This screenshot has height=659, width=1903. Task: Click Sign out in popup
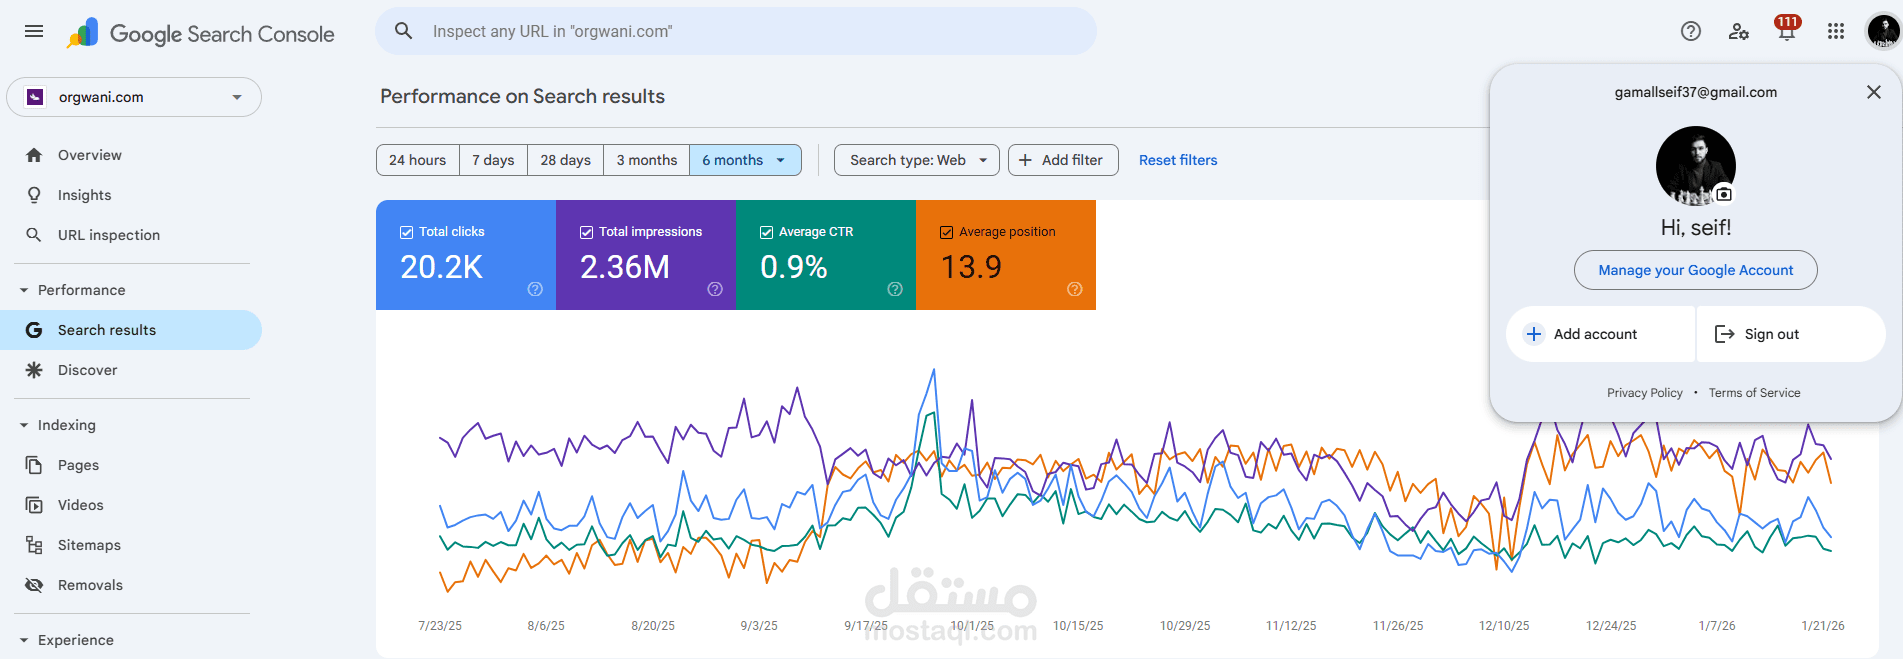tap(1791, 334)
